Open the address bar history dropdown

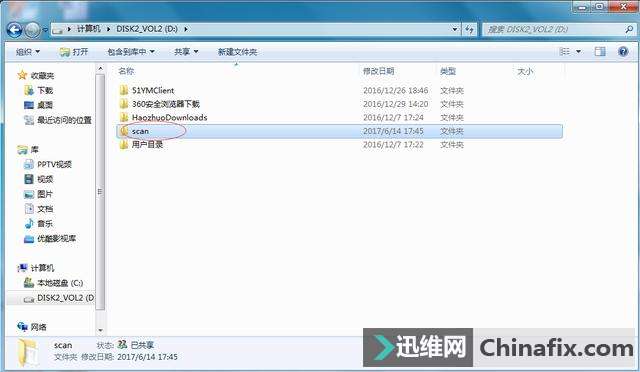[x=455, y=29]
